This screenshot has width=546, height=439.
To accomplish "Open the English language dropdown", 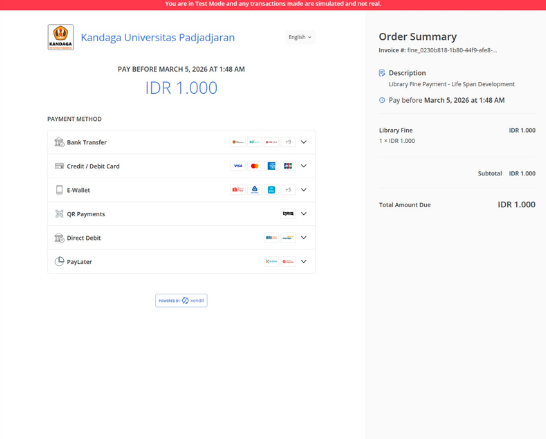I will pyautogui.click(x=300, y=37).
